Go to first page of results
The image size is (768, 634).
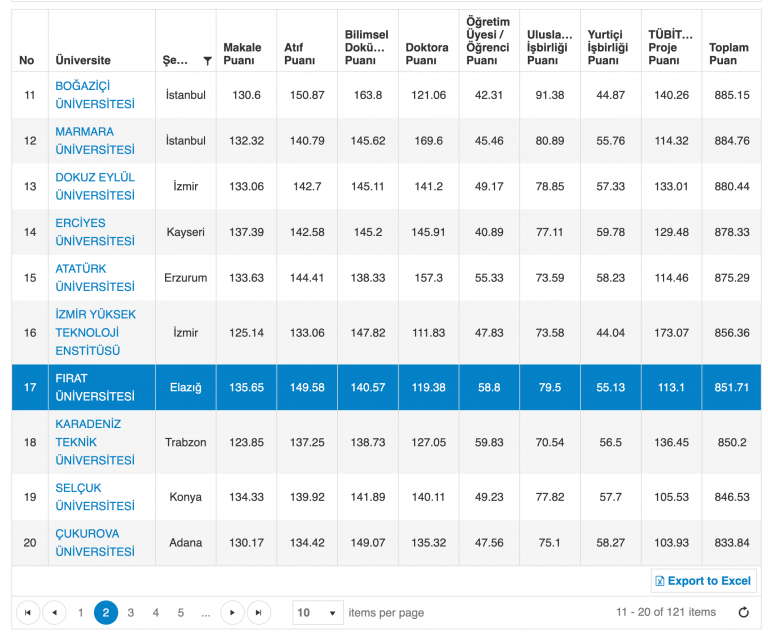(x=28, y=612)
